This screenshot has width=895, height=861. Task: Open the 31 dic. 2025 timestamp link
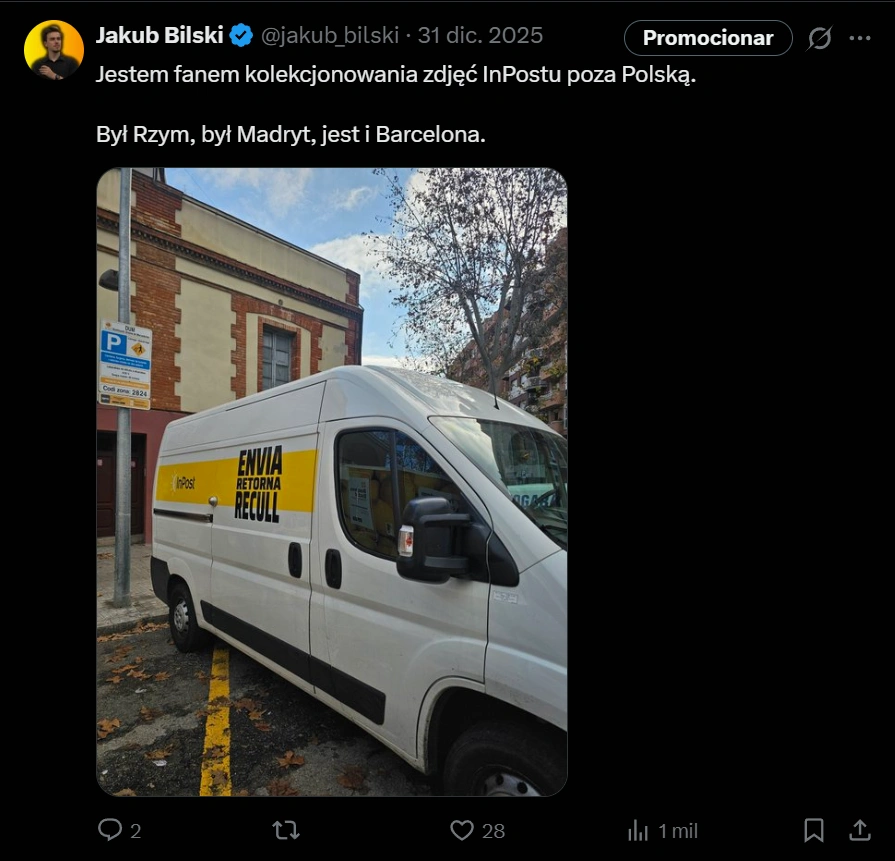point(481,37)
